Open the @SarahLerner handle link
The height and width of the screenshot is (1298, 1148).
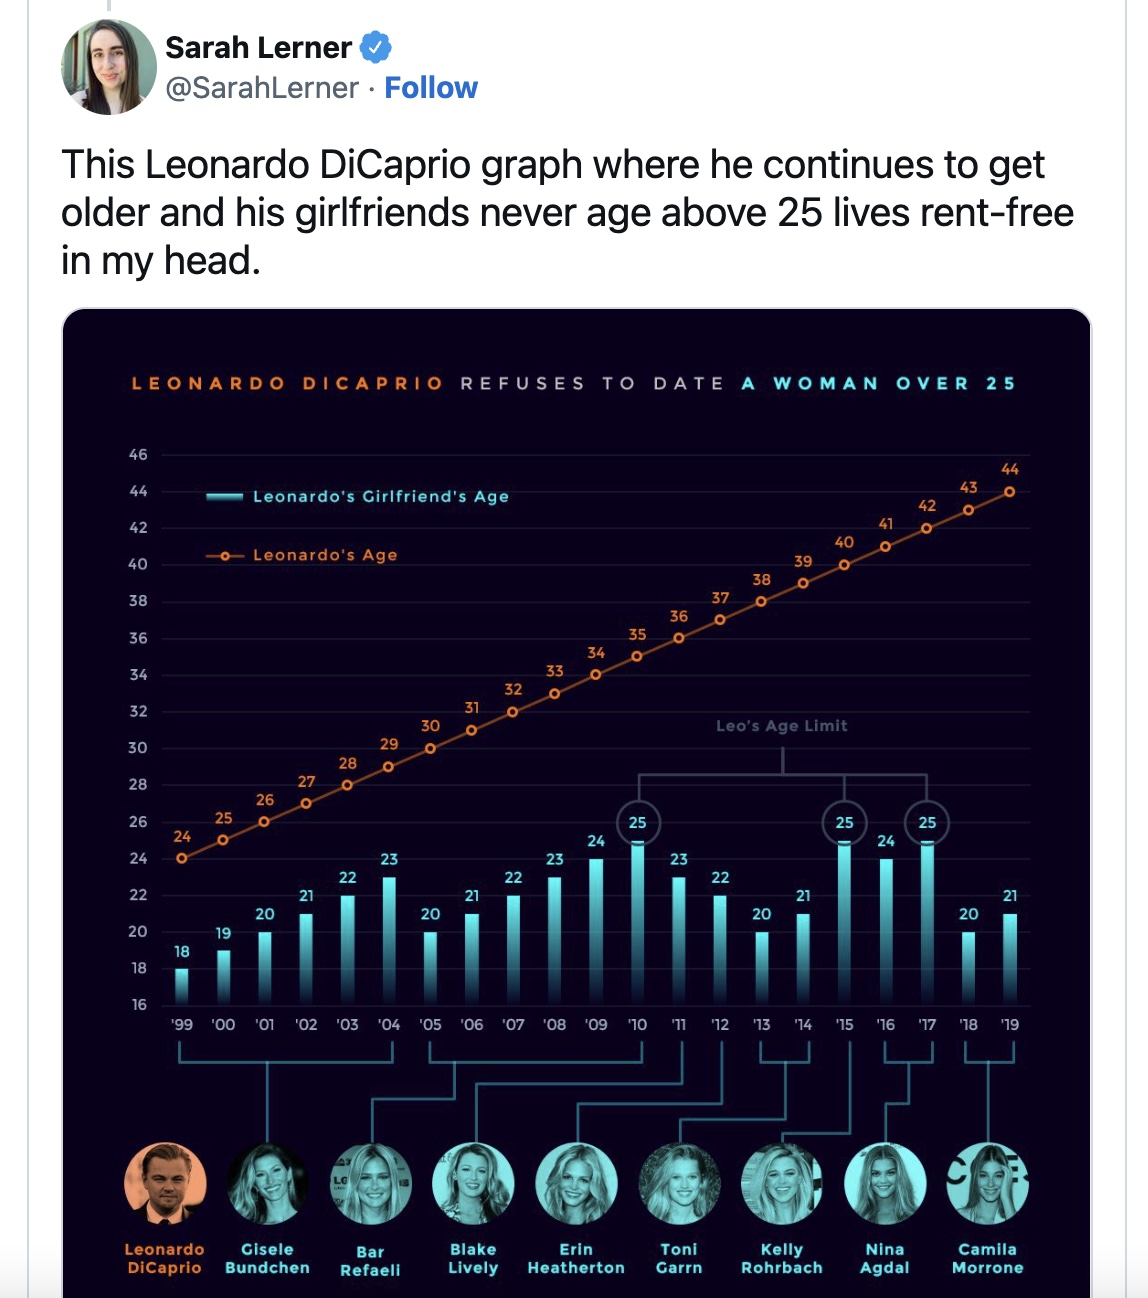click(x=261, y=88)
